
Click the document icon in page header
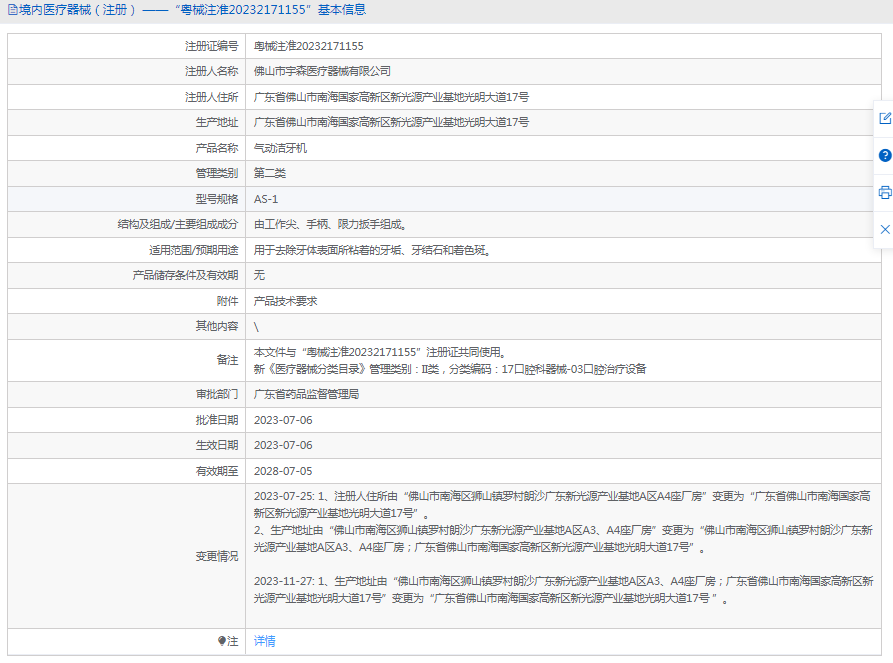pos(13,10)
